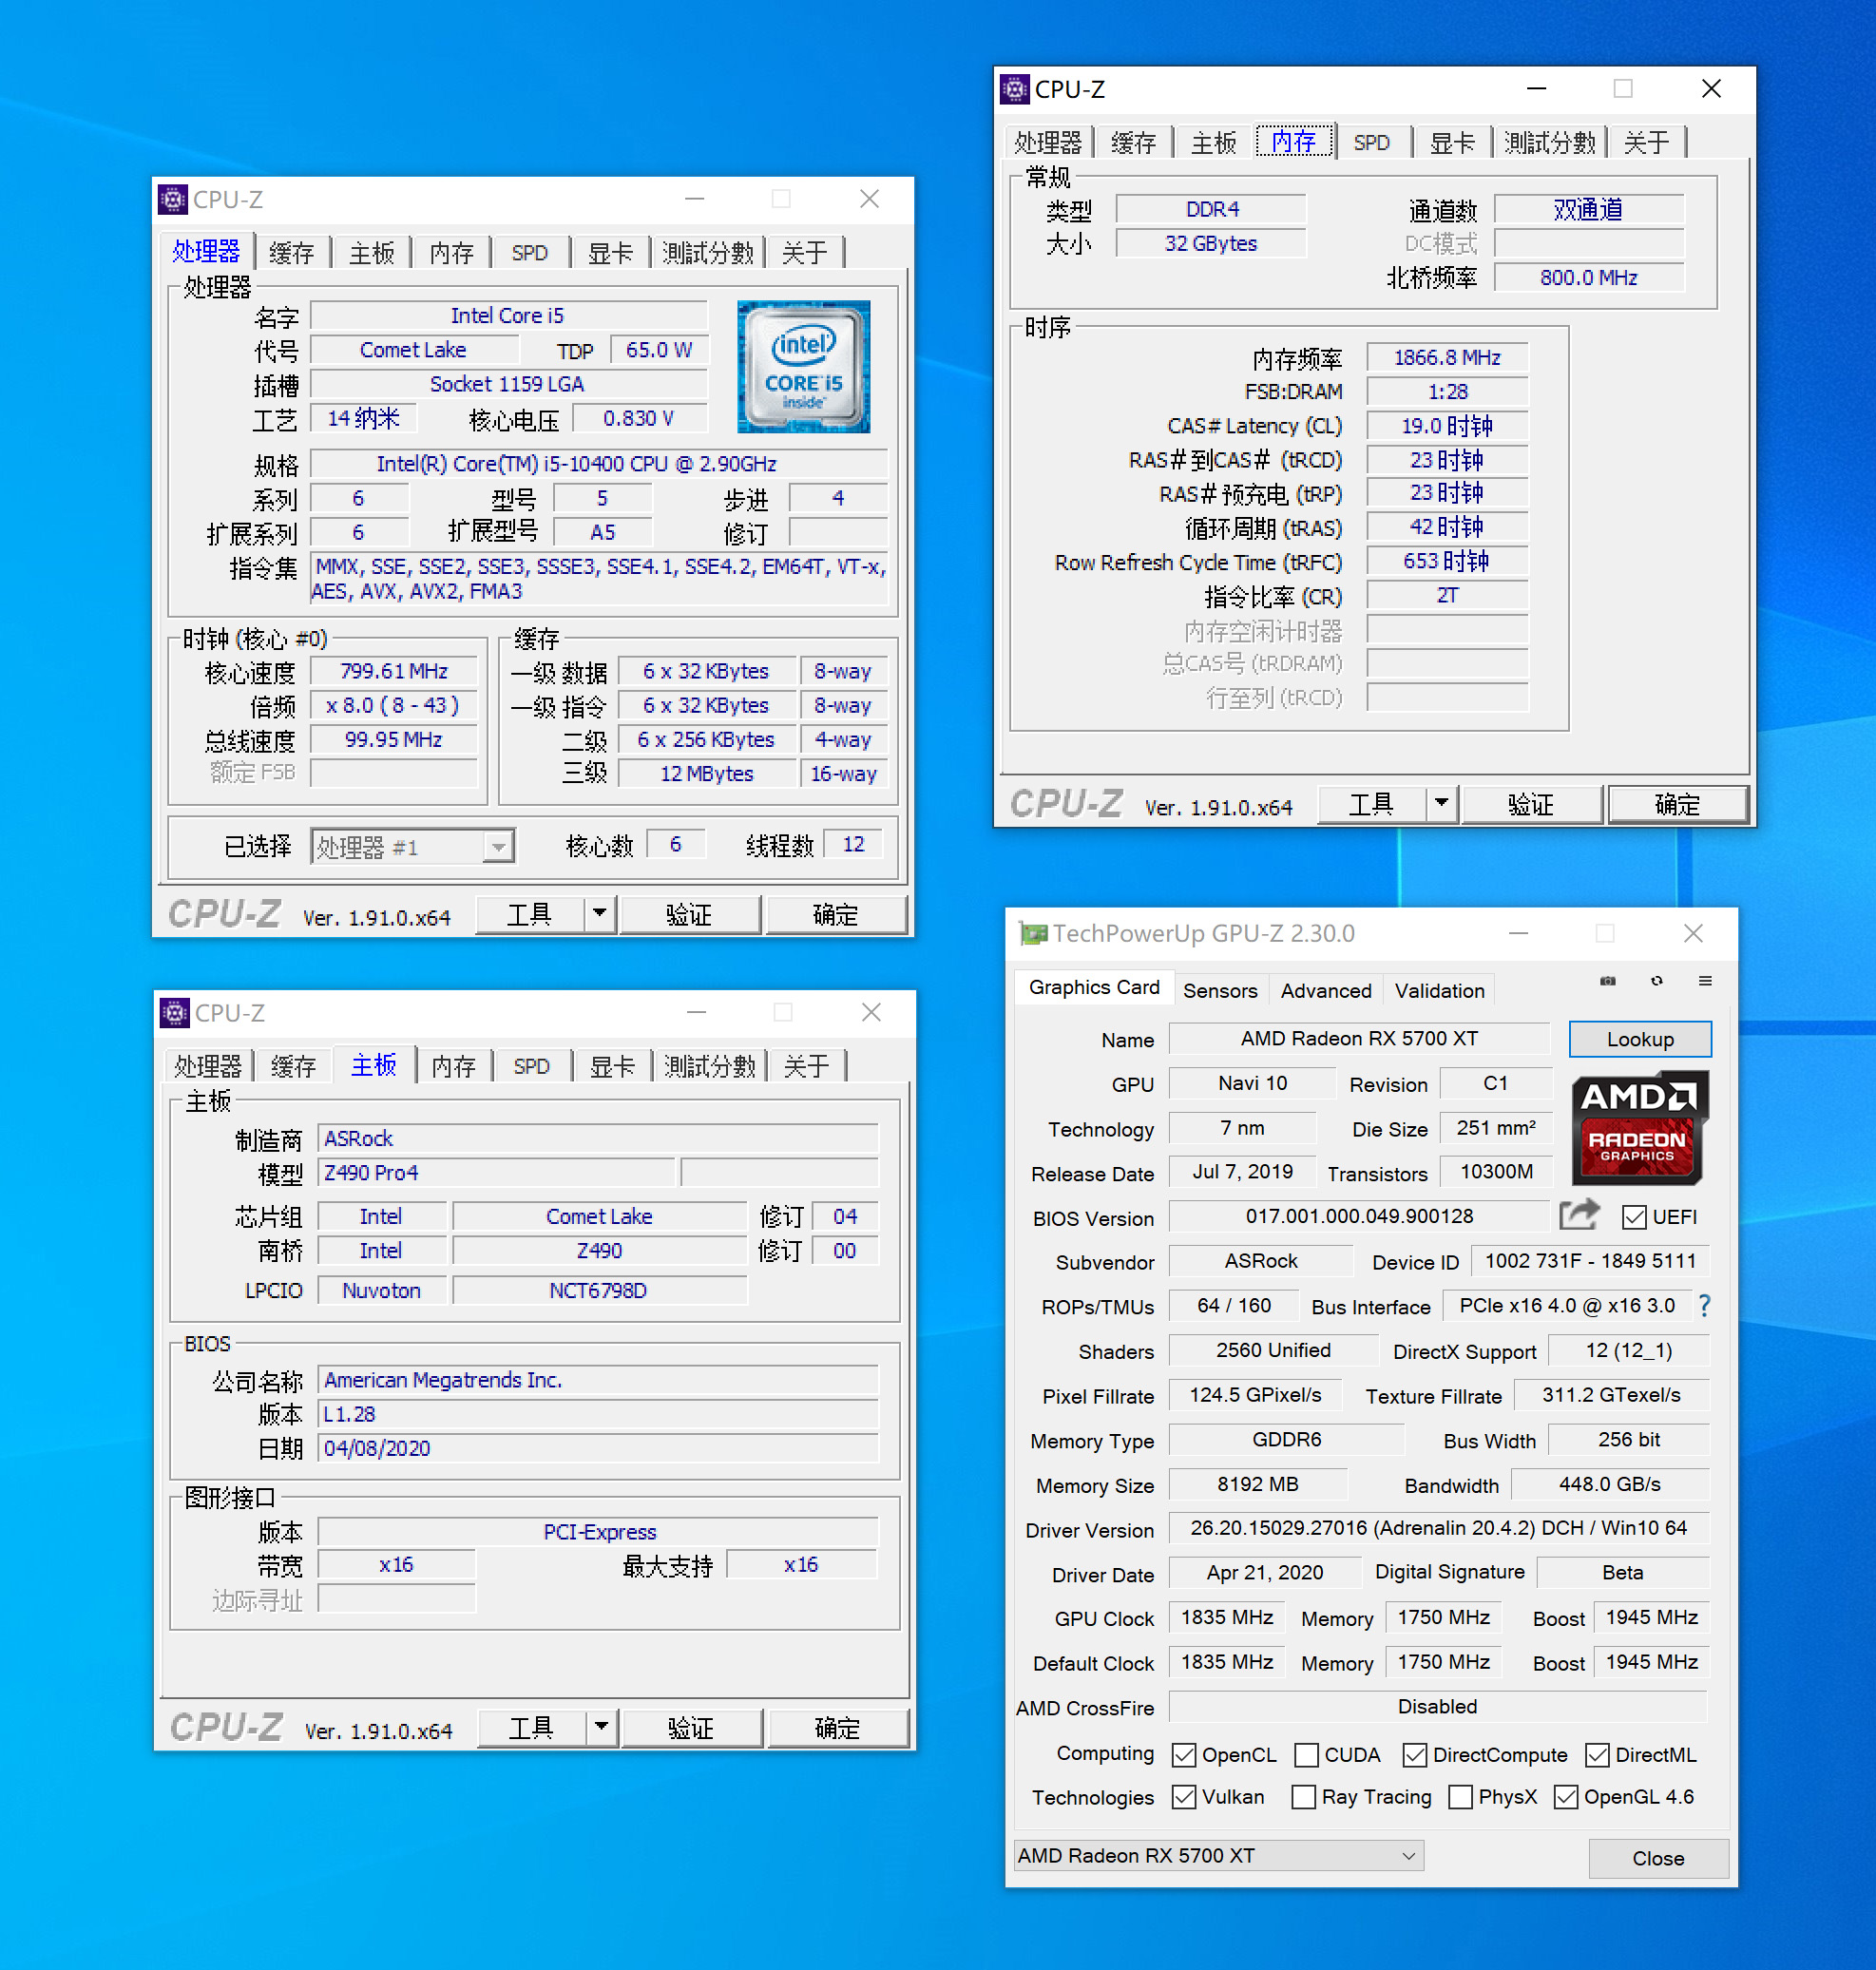The height and width of the screenshot is (1970, 1876).
Task: Click the 验证 button in CPU-Z
Action: coord(690,913)
